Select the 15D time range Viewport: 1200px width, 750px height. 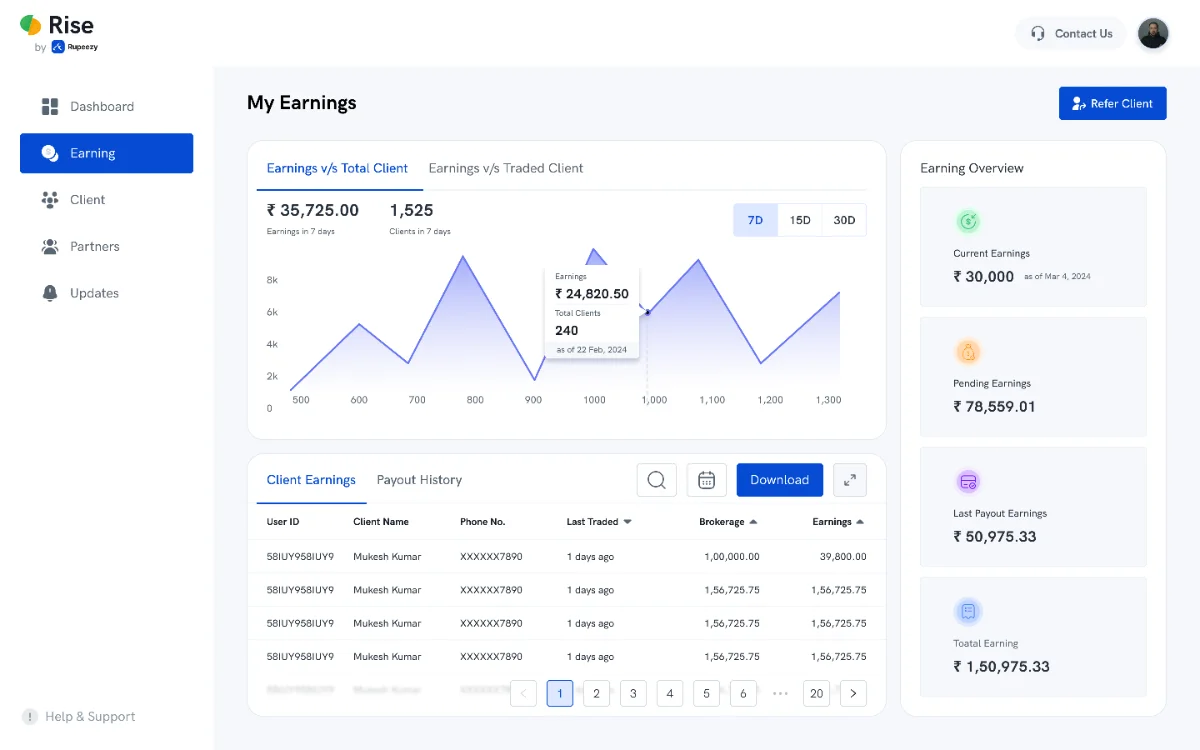(x=800, y=220)
